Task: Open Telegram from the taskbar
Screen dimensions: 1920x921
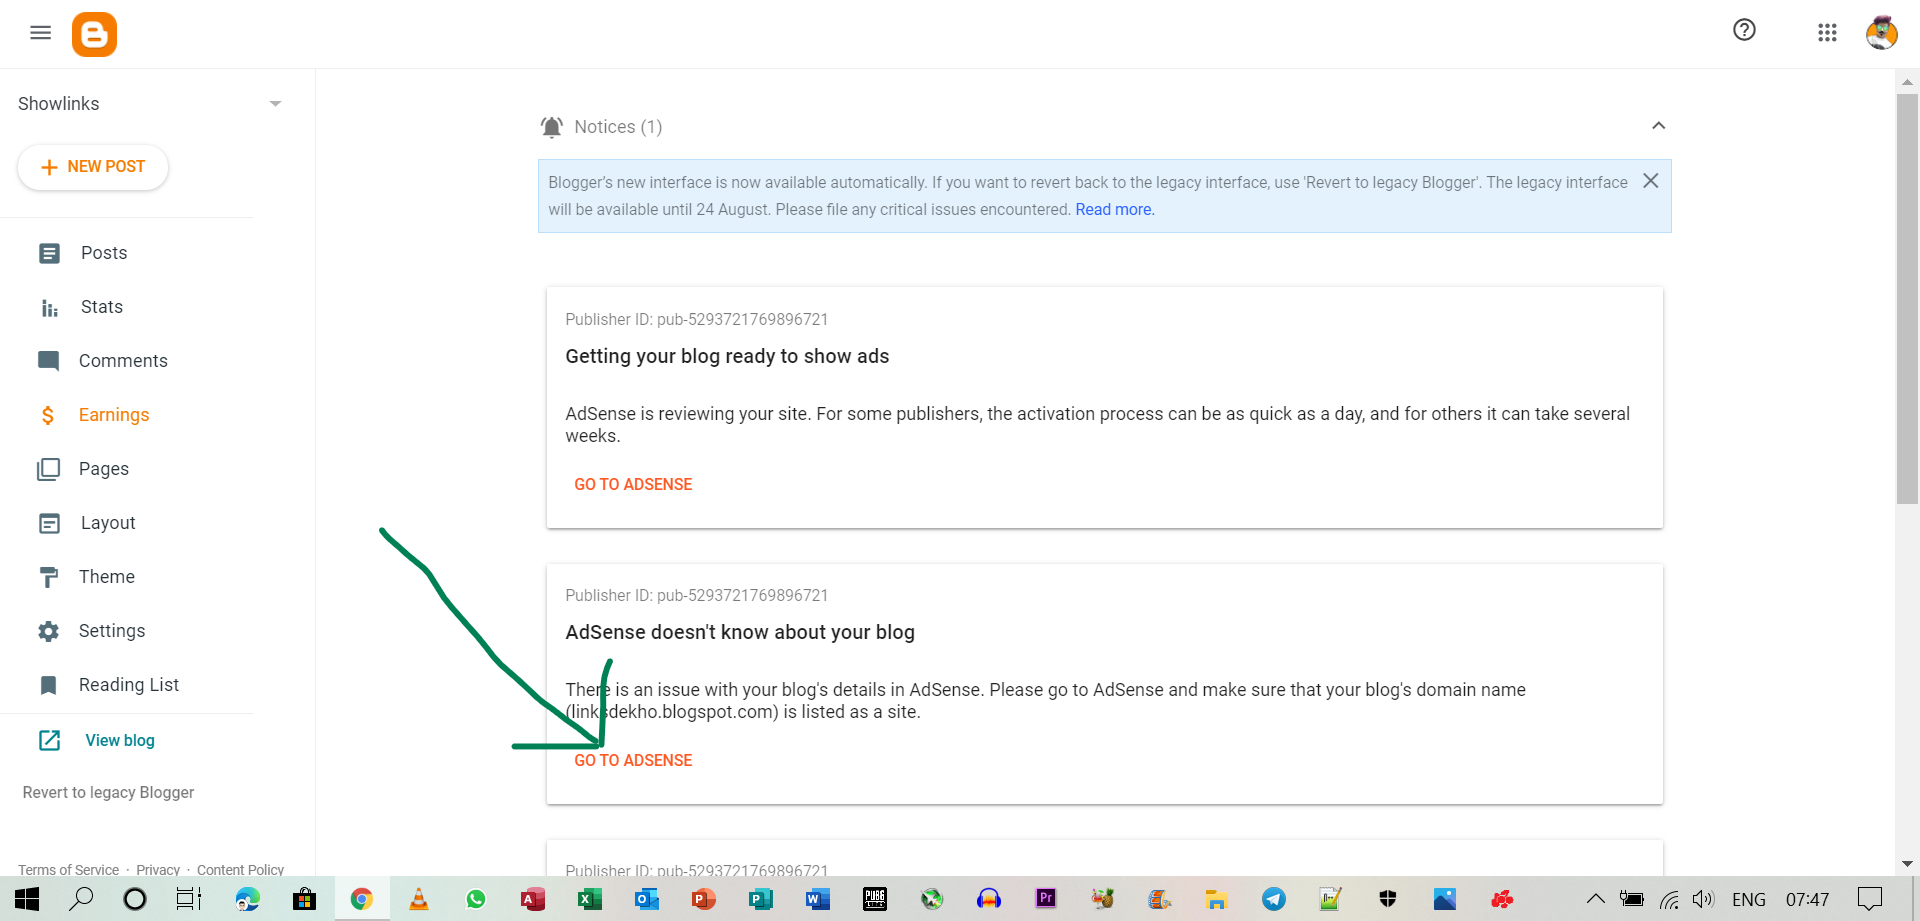Action: point(1273,899)
